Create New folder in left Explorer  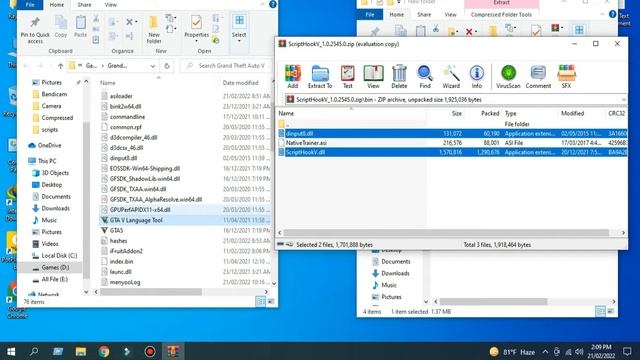[154, 30]
